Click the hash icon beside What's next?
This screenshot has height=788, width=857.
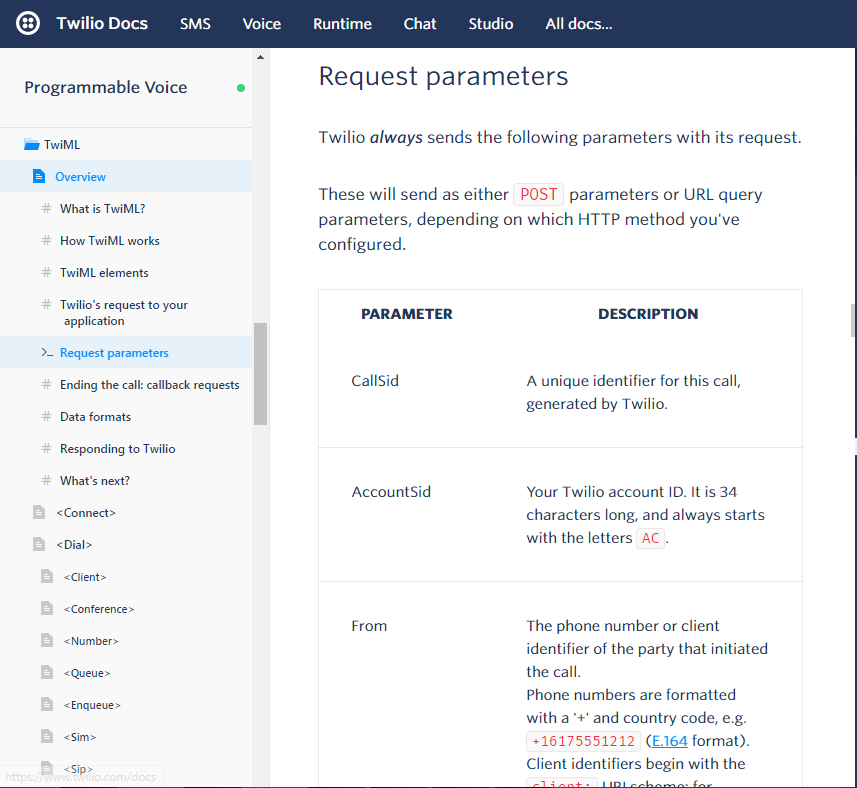tap(46, 480)
